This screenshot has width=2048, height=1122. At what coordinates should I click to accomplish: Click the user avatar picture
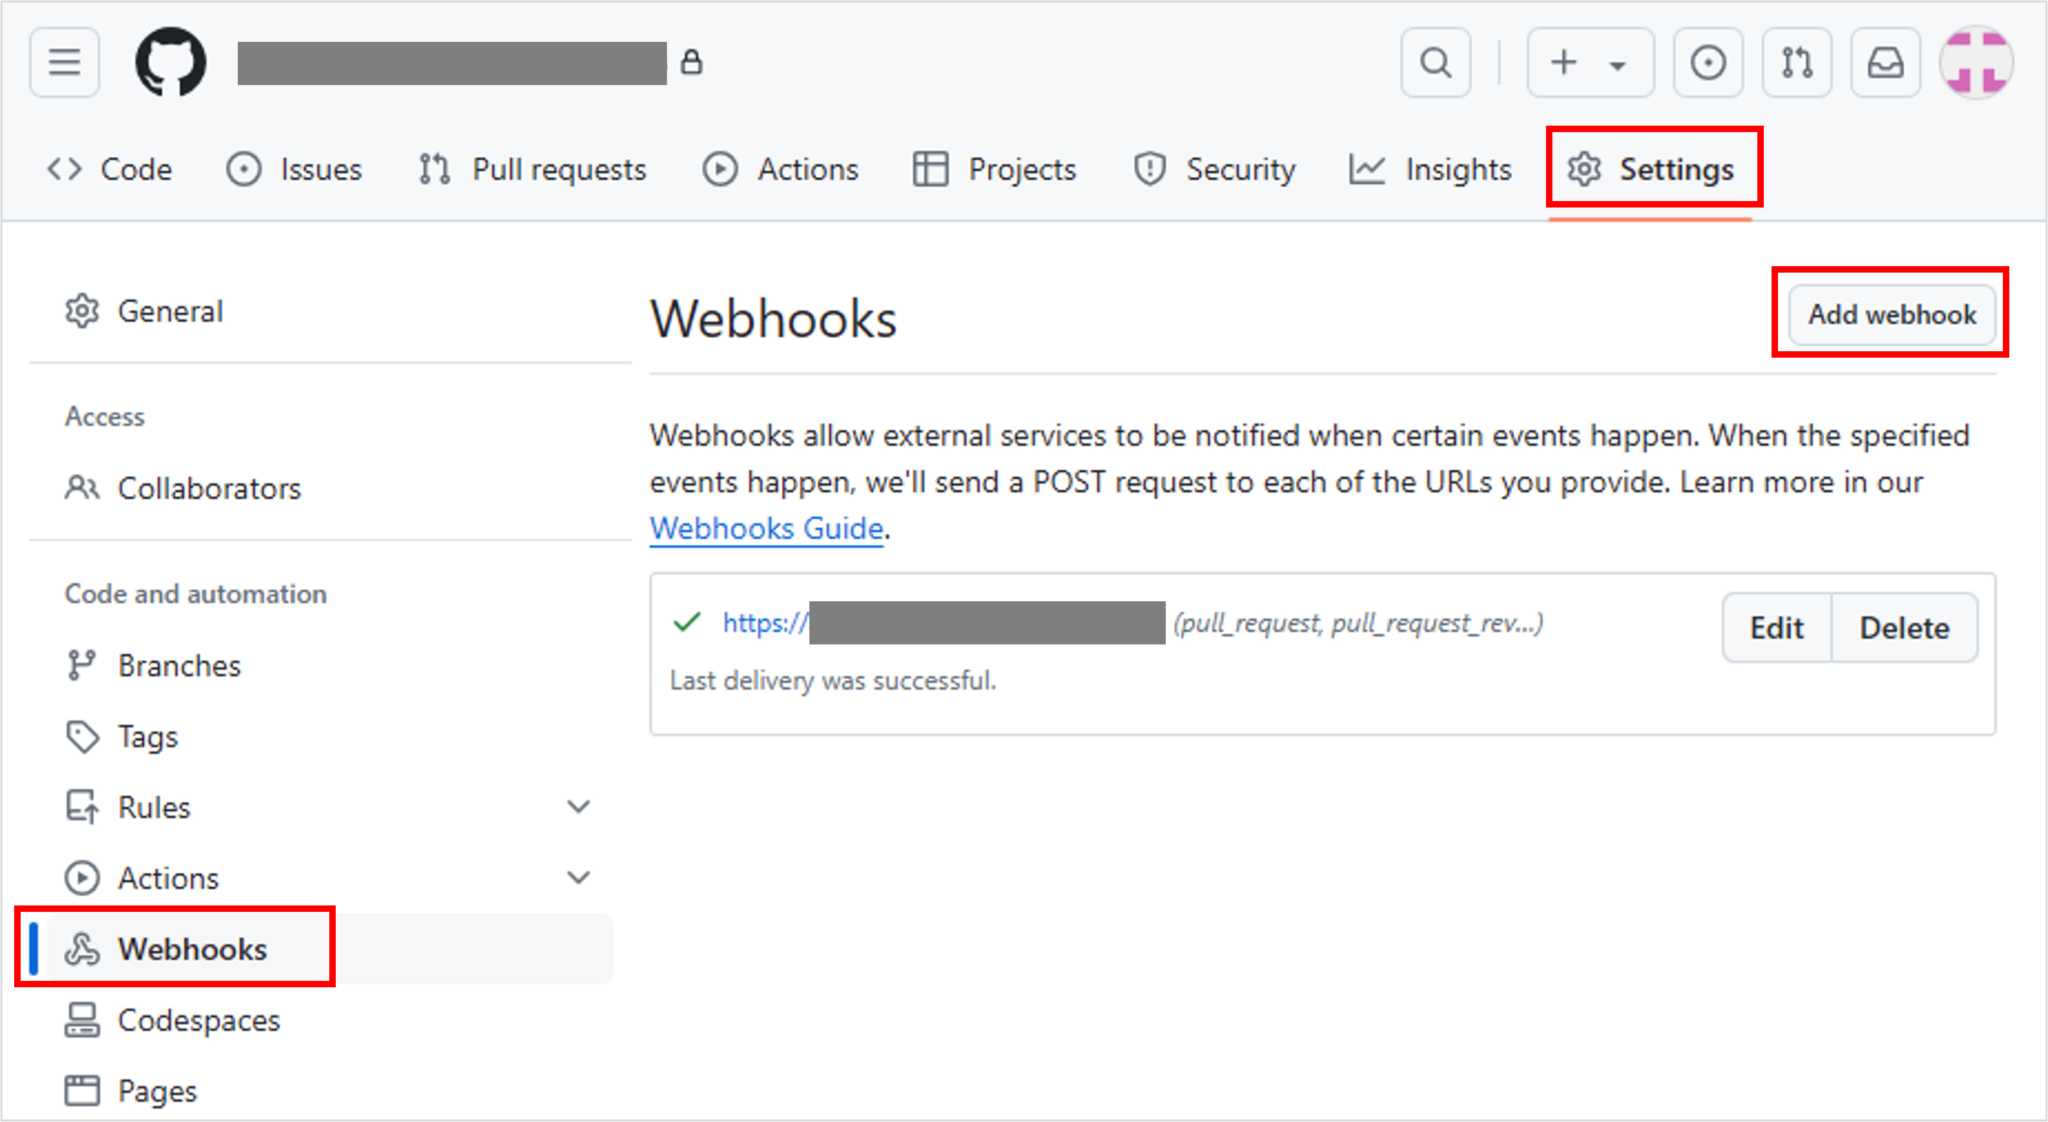click(x=1976, y=63)
